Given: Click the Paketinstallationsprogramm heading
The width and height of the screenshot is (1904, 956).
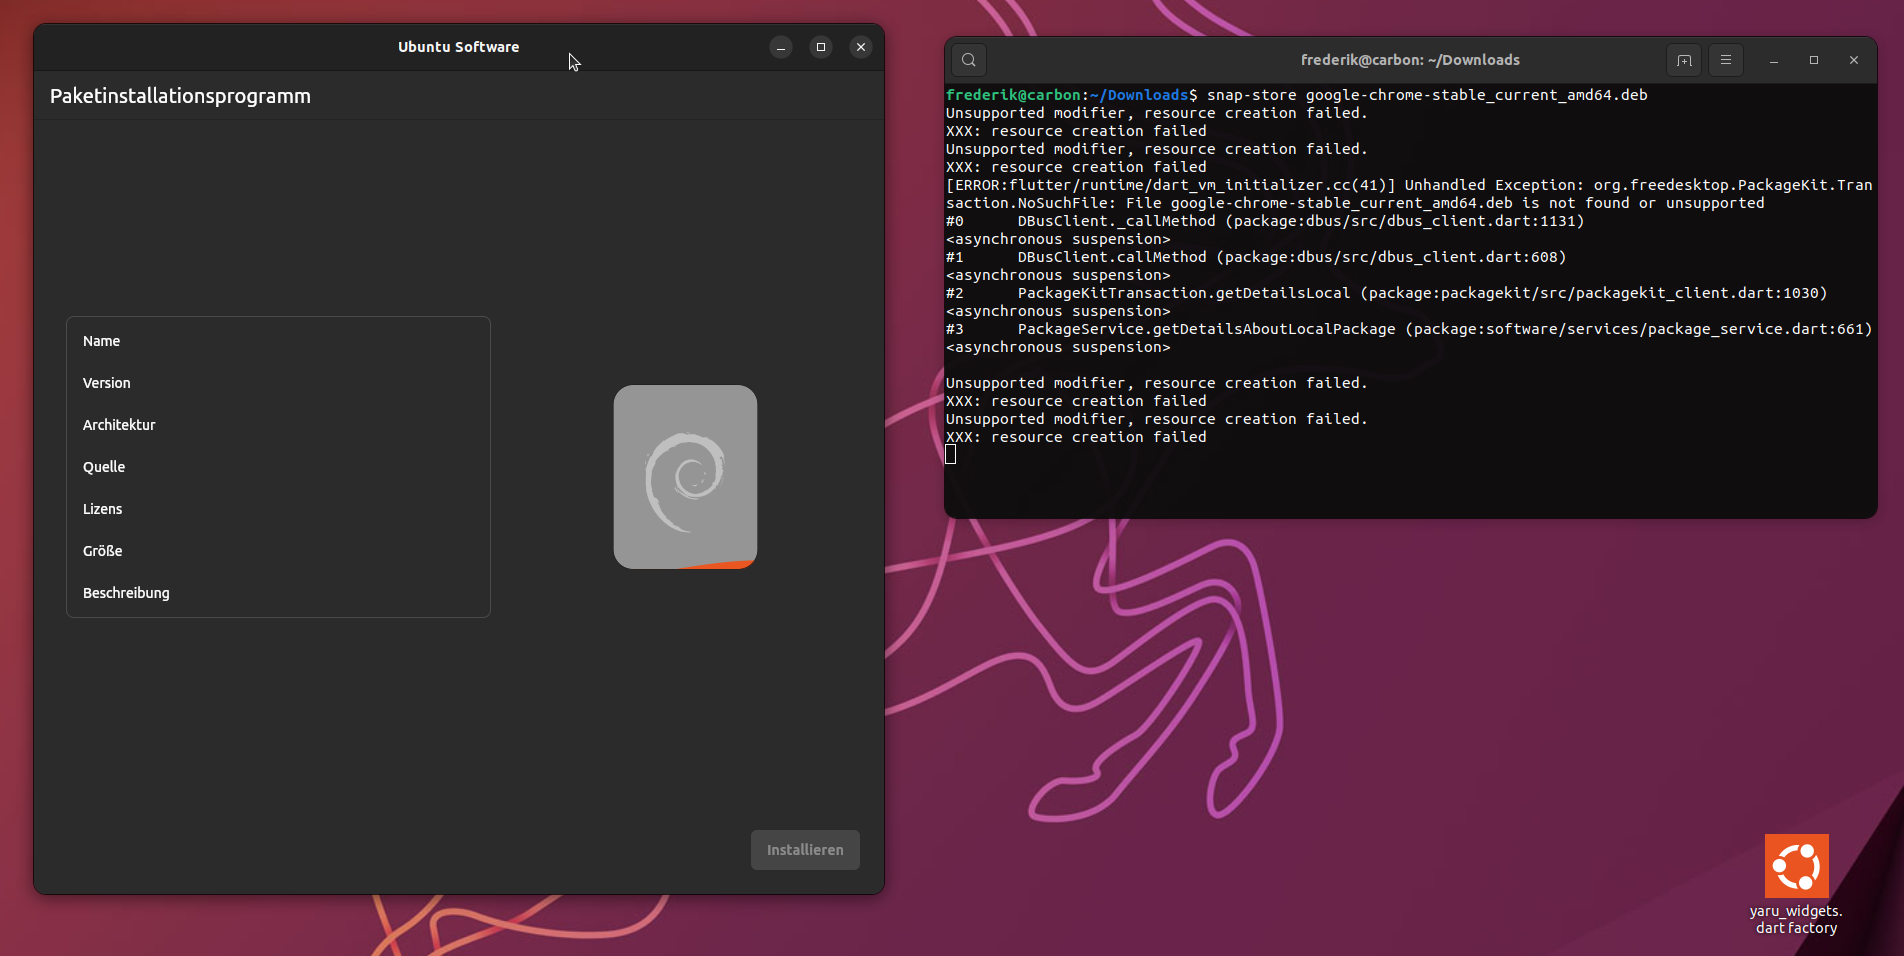Looking at the screenshot, I should click(x=180, y=96).
